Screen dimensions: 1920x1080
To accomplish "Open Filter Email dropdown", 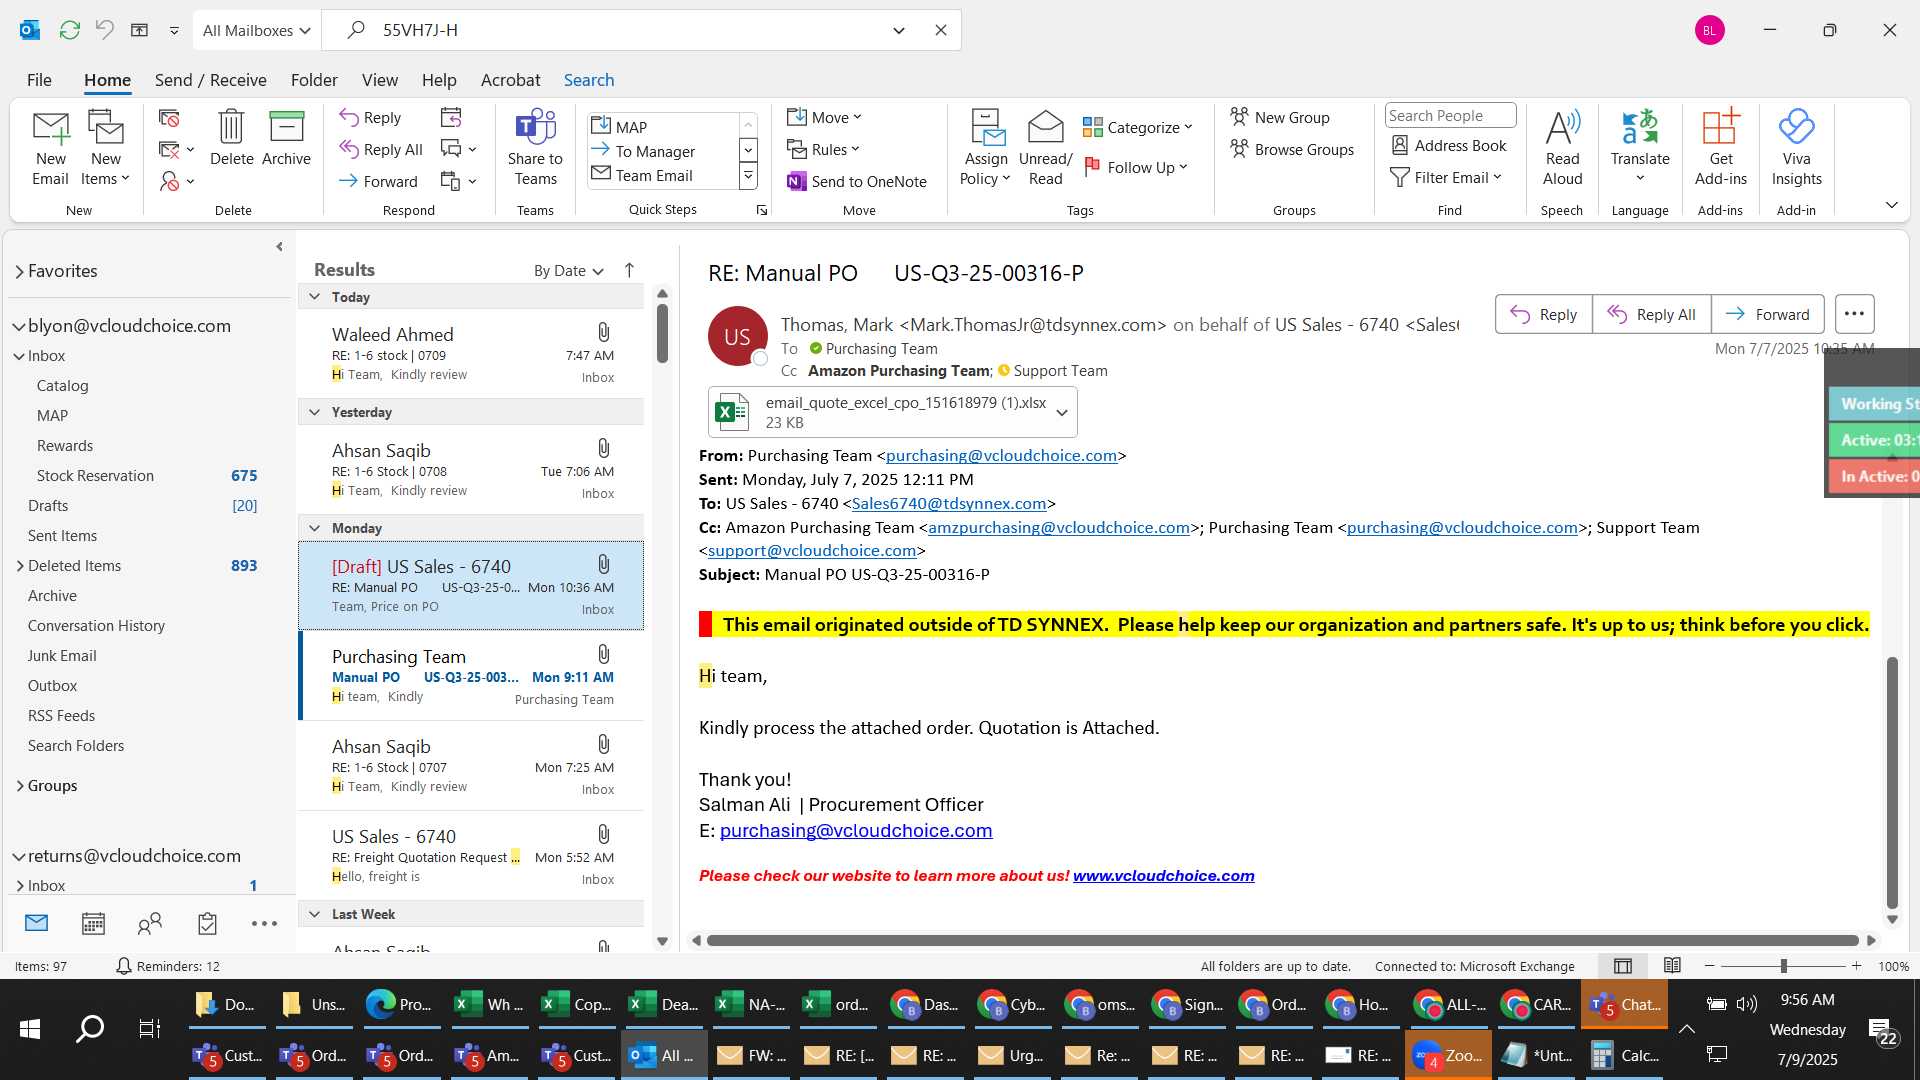I will [1446, 177].
